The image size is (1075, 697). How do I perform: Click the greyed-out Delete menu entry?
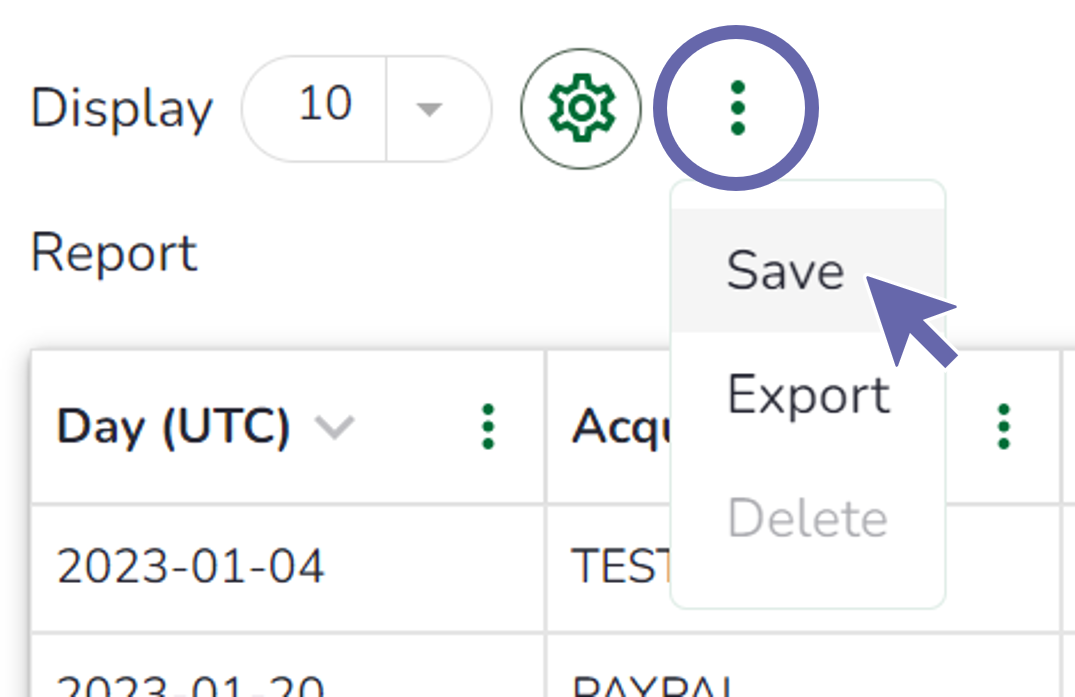pos(808,519)
